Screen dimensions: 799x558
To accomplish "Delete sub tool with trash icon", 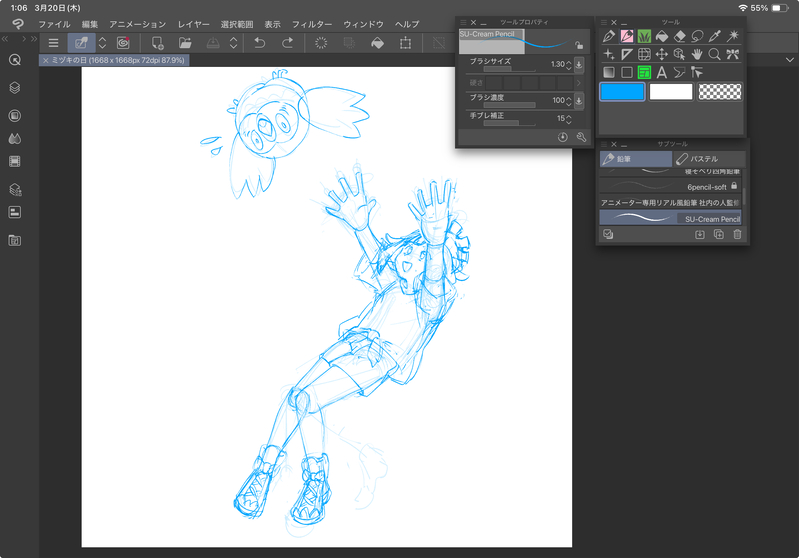I will click(737, 234).
